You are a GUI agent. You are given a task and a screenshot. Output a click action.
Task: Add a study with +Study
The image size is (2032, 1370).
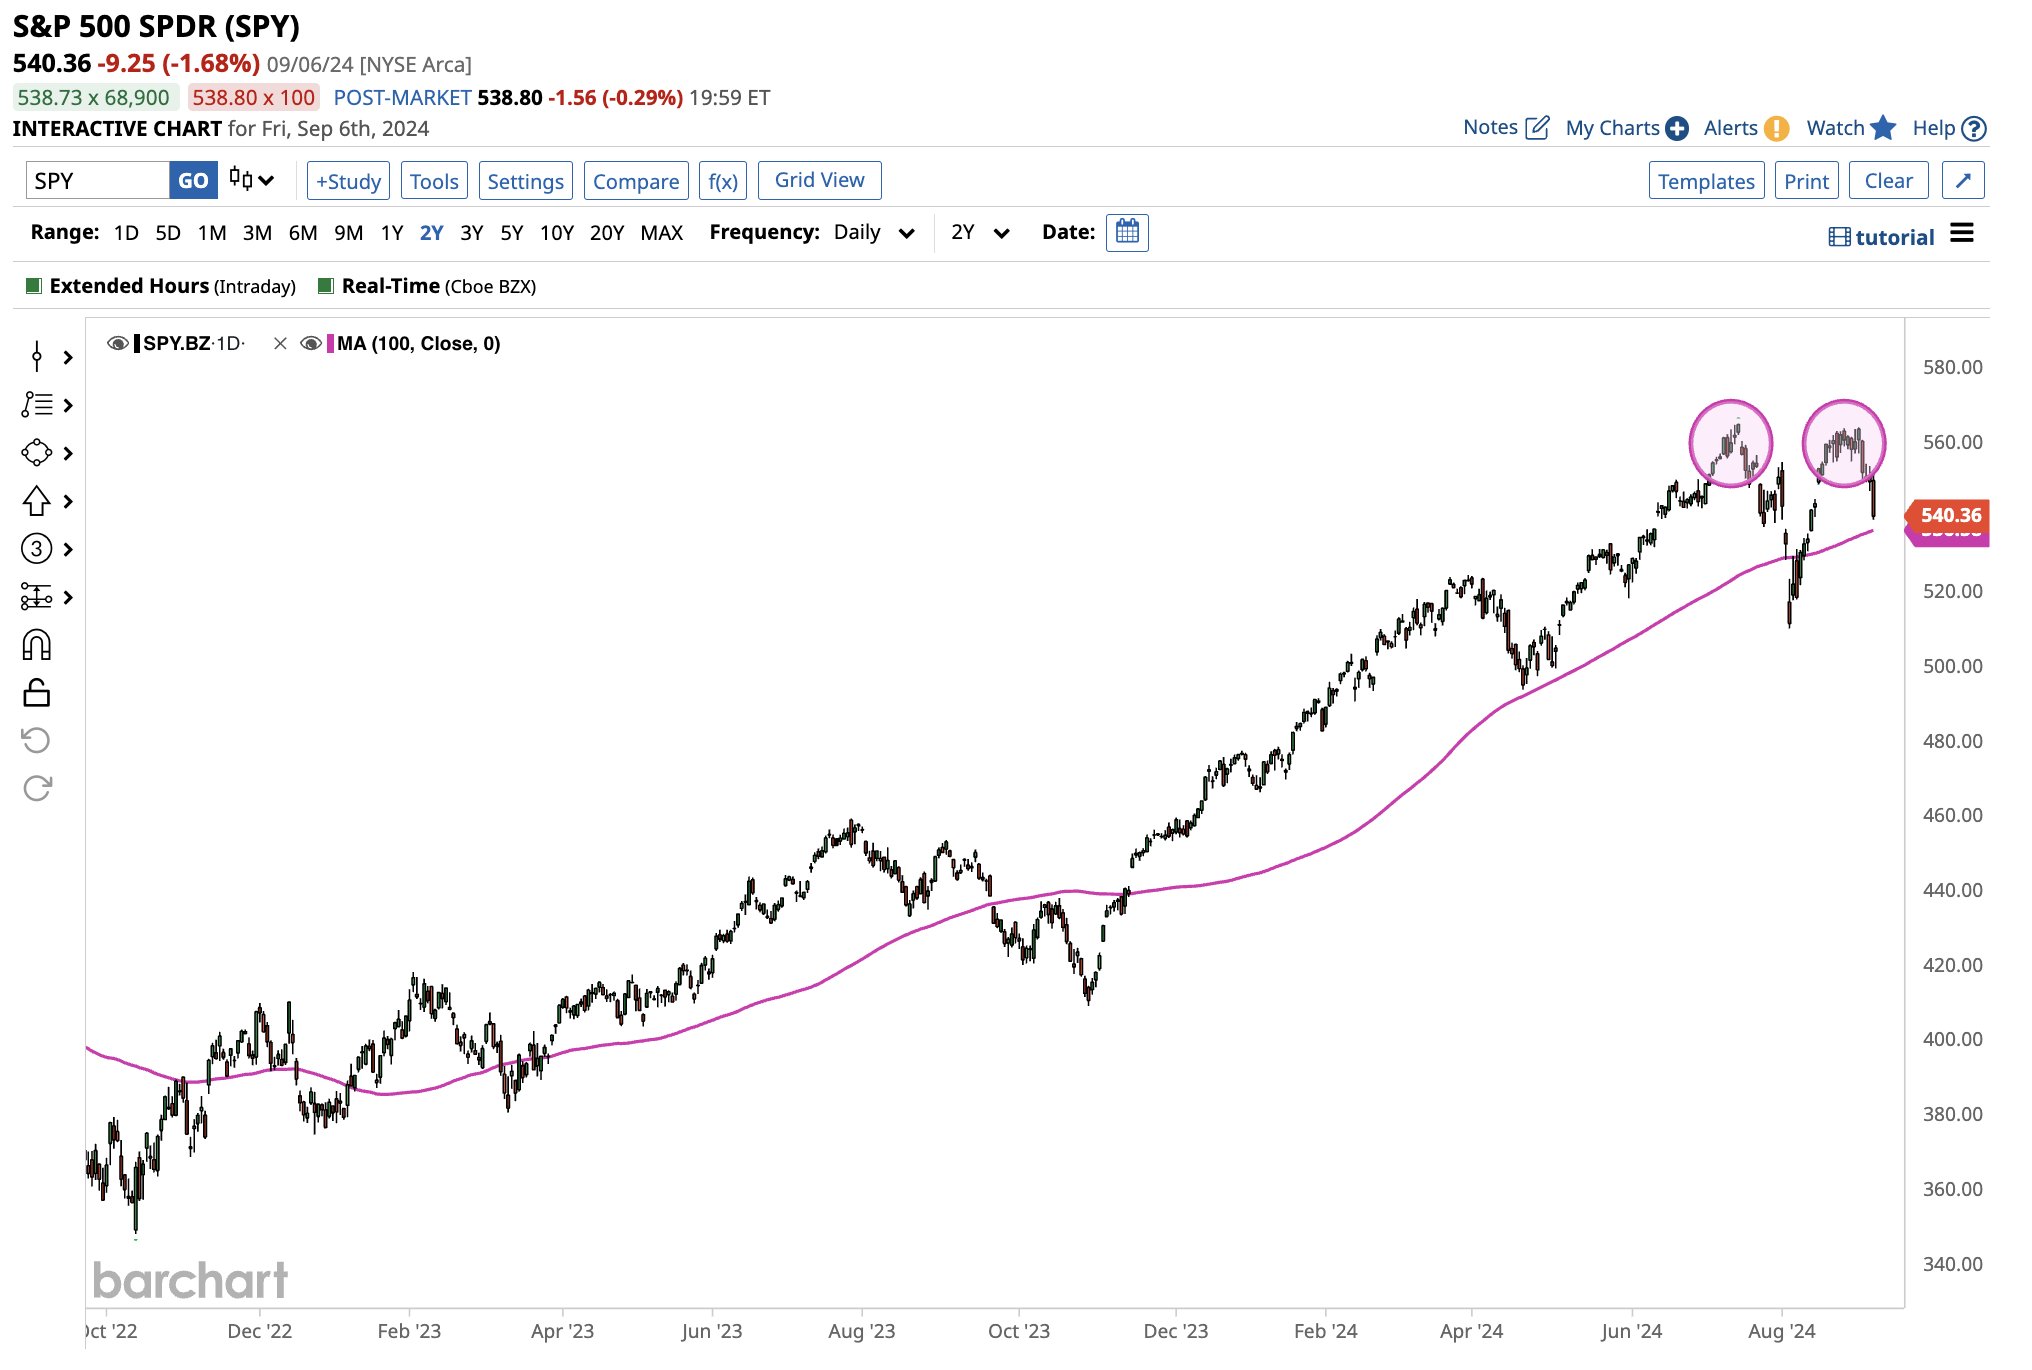tap(348, 181)
